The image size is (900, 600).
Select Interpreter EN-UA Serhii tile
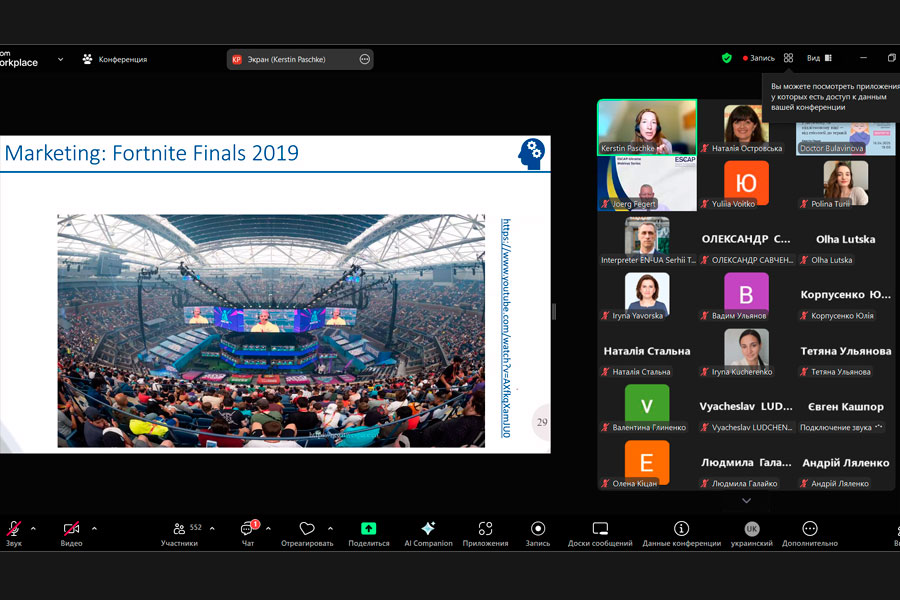tap(647, 239)
